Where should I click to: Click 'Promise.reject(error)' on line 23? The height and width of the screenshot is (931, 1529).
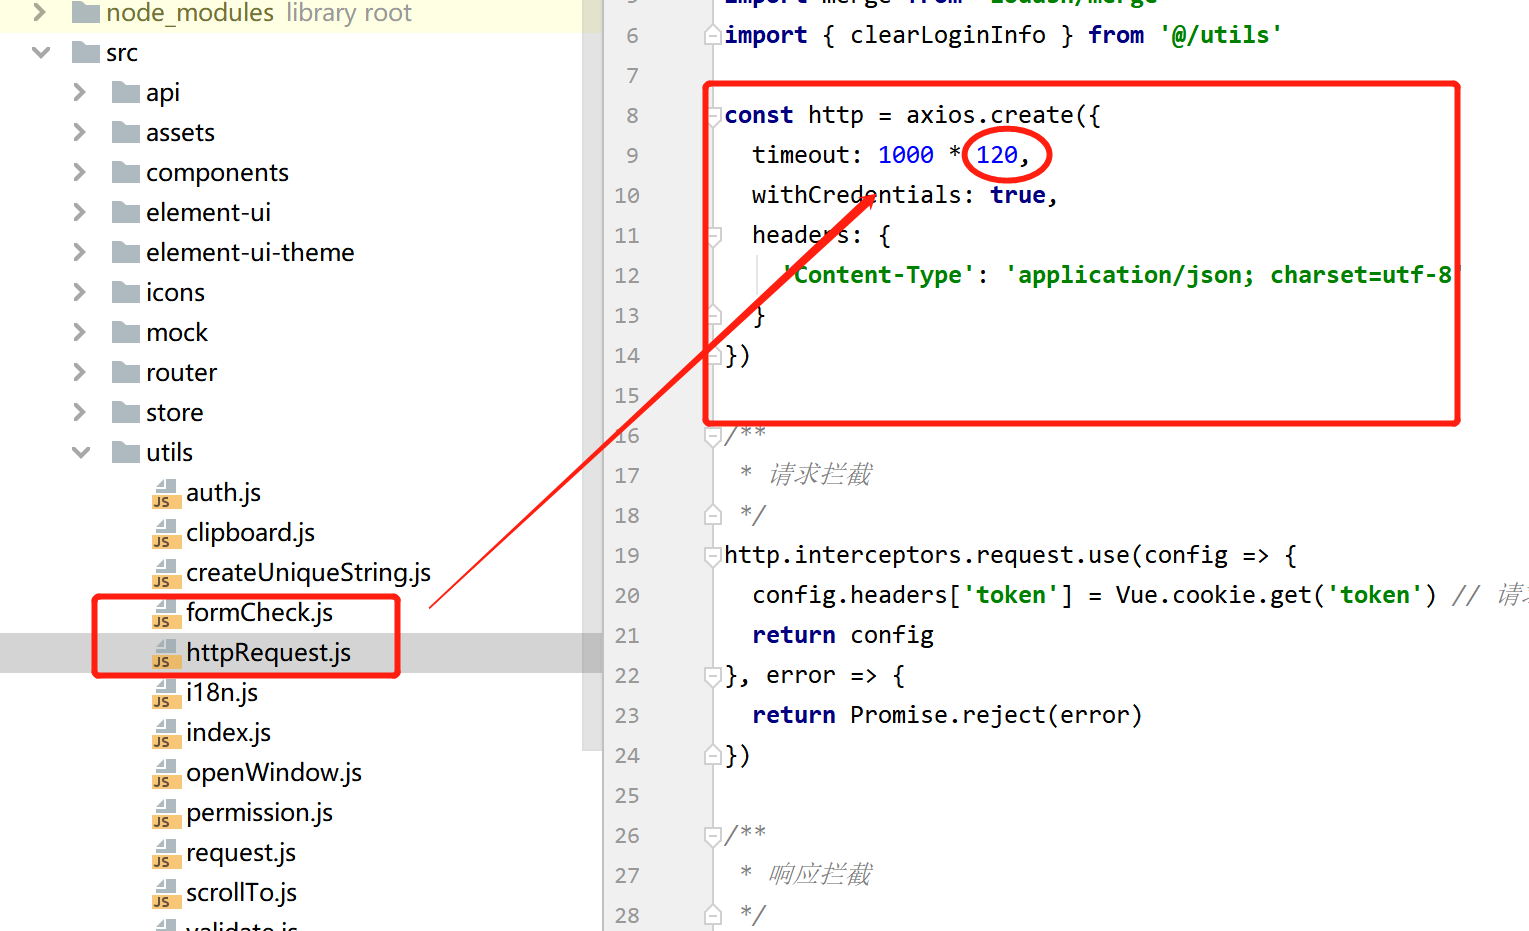(995, 715)
